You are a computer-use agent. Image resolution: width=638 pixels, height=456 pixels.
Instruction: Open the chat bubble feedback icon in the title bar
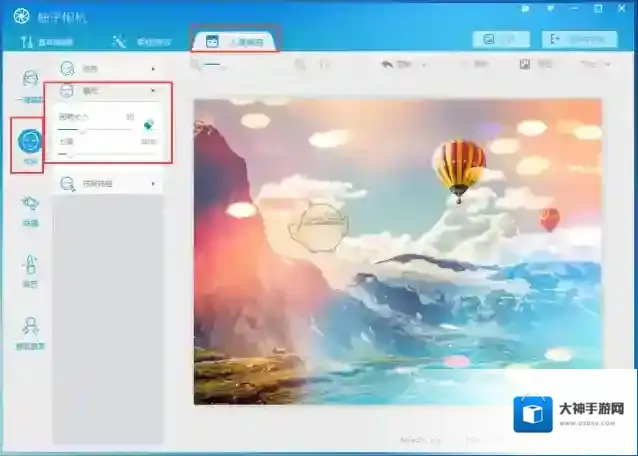click(x=525, y=8)
